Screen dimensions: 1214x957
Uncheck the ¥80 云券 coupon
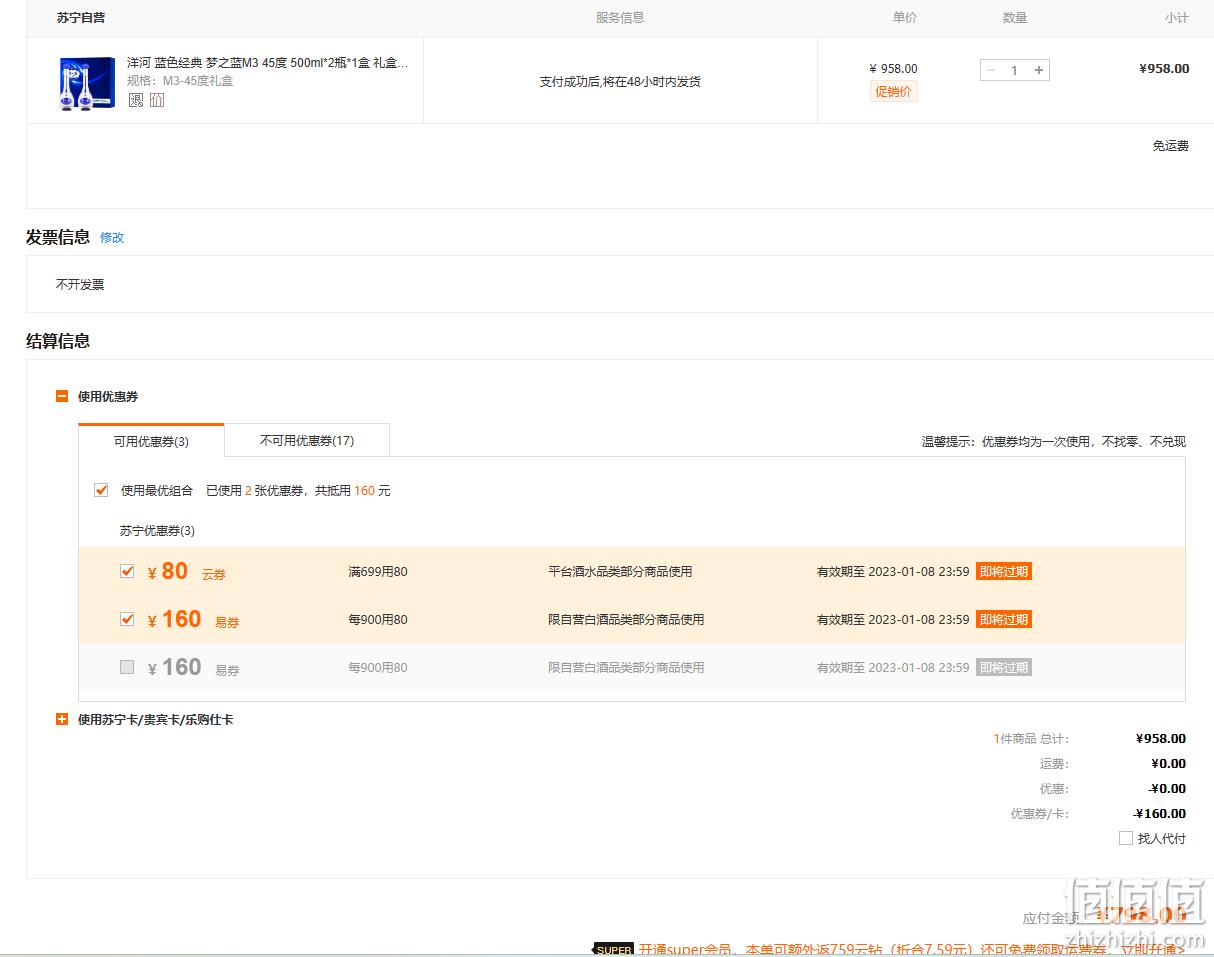coord(127,571)
